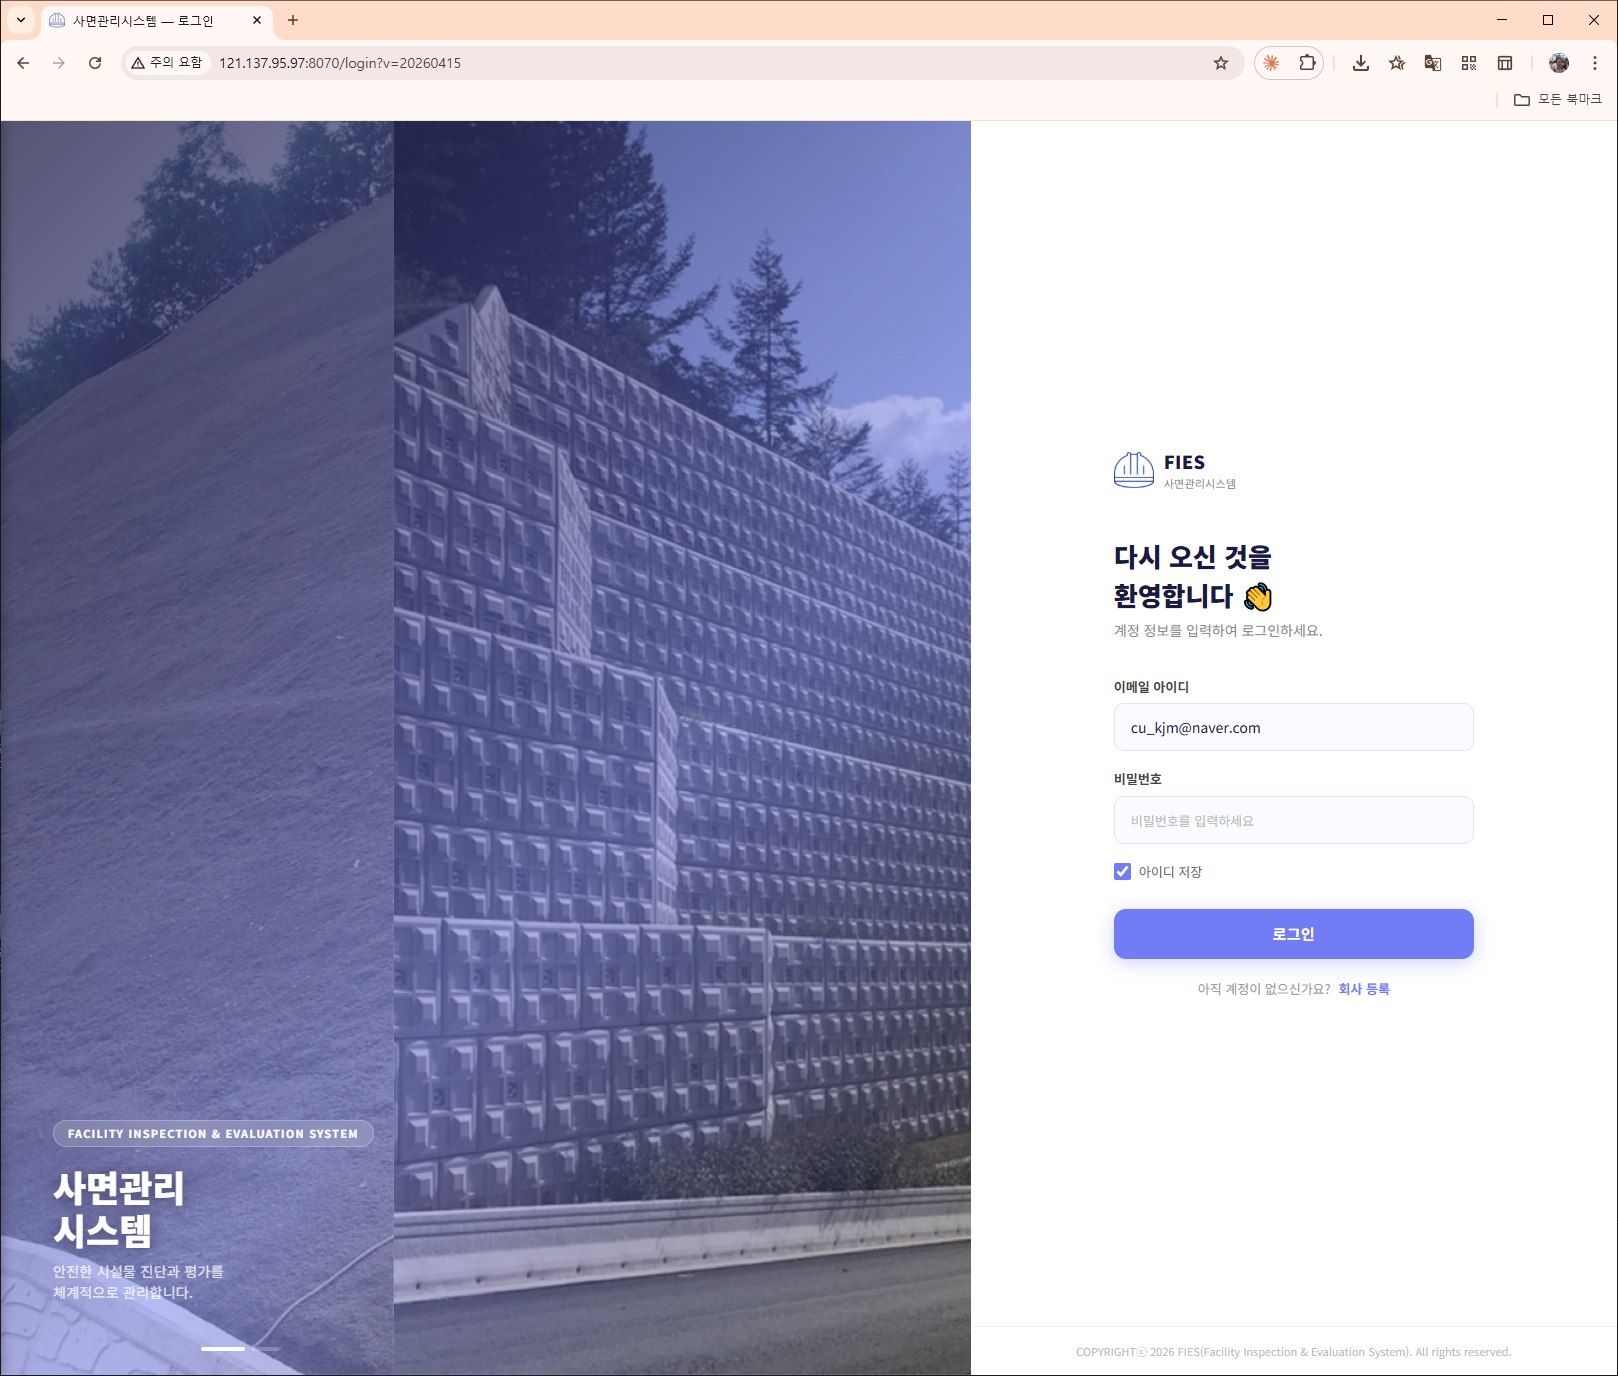The height and width of the screenshot is (1376, 1618).
Task: Click the 다시 오신 것을 환영합니다 heading
Action: [x=1193, y=576]
